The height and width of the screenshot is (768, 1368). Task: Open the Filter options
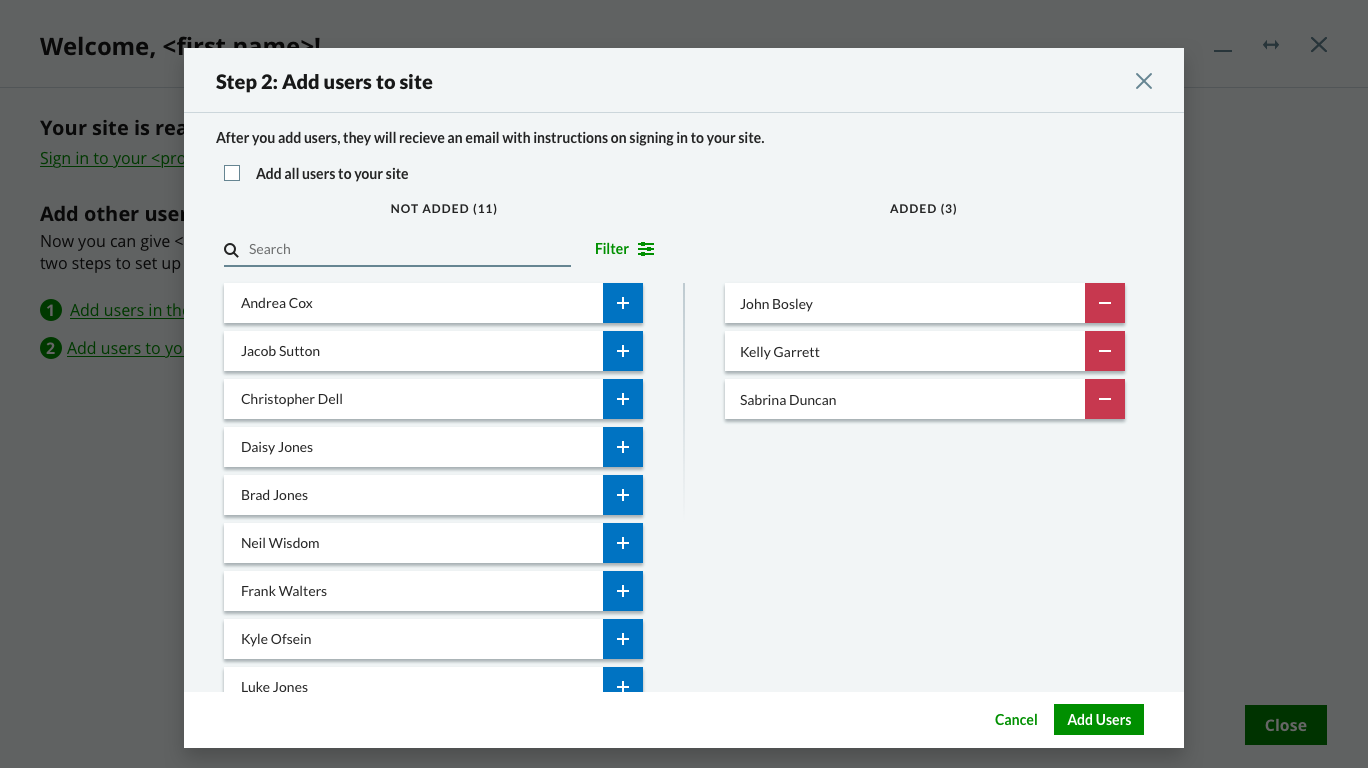624,248
